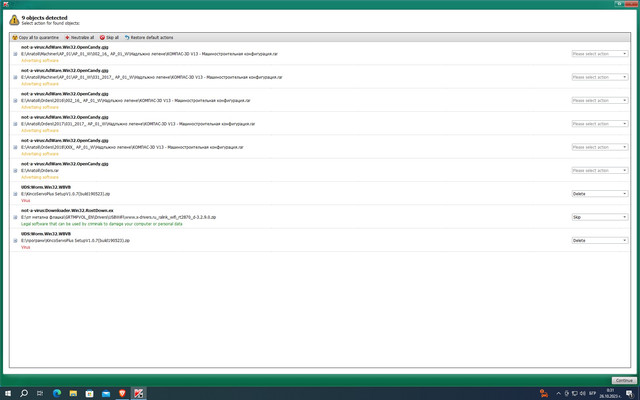Click the orange tray icon on taskbar

[544, 393]
